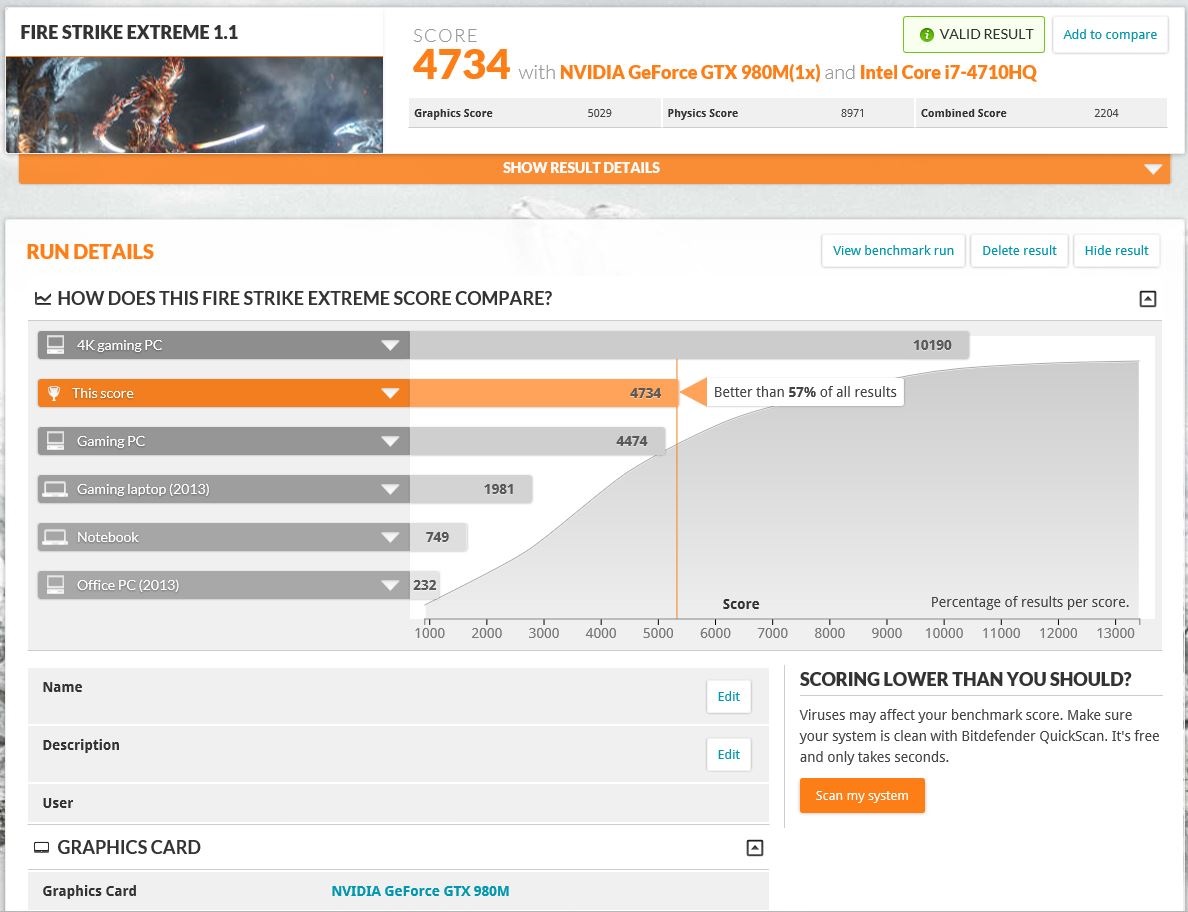Screen dimensions: 1188x912
Task: Collapse the score comparison section
Action: [x=1148, y=298]
